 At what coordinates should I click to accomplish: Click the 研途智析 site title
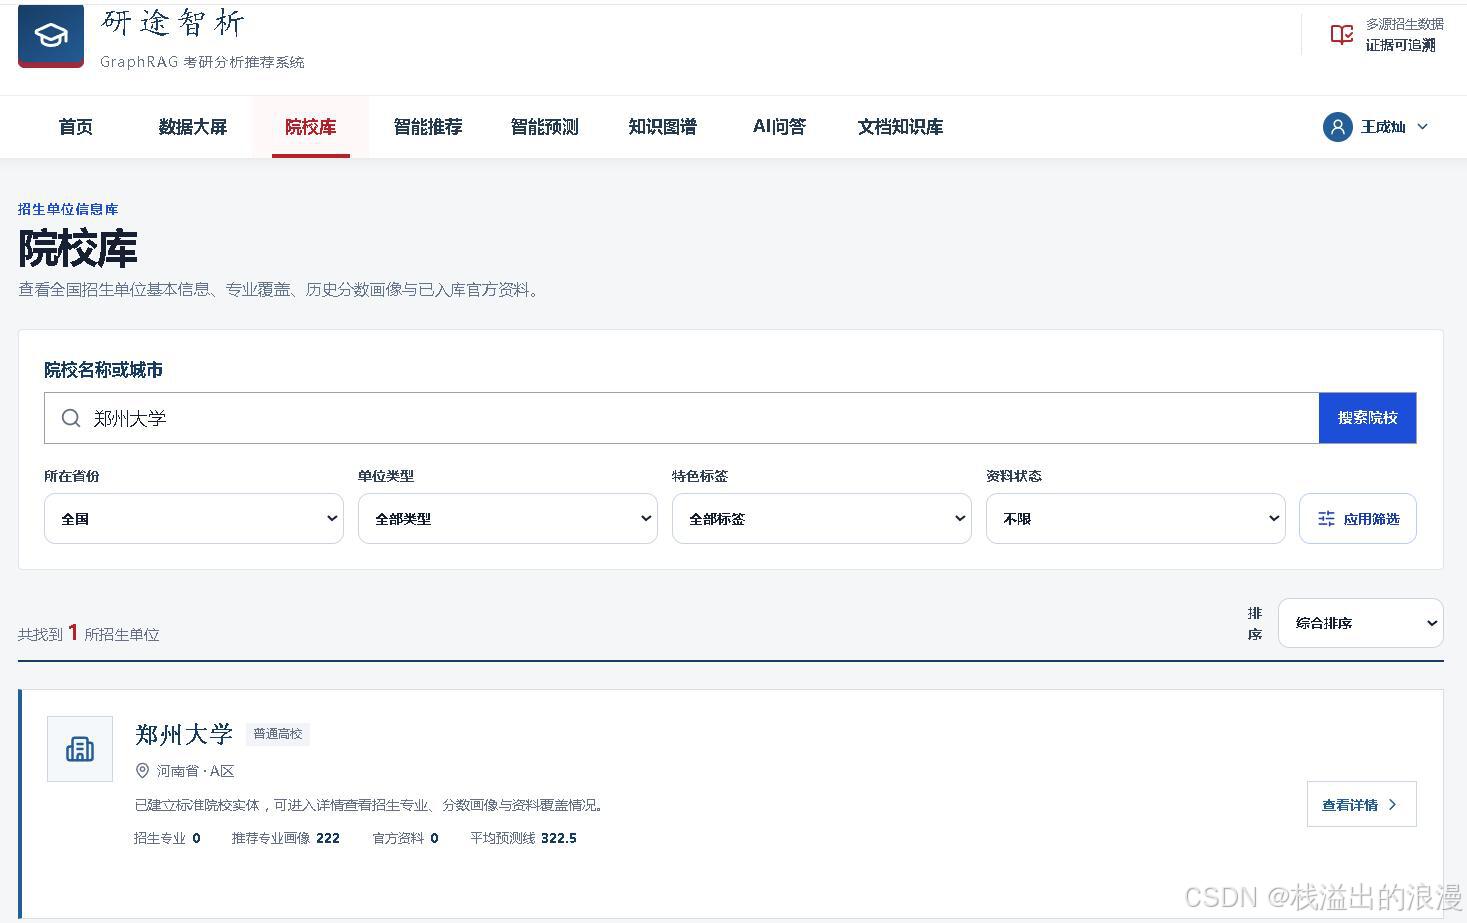pyautogui.click(x=173, y=22)
